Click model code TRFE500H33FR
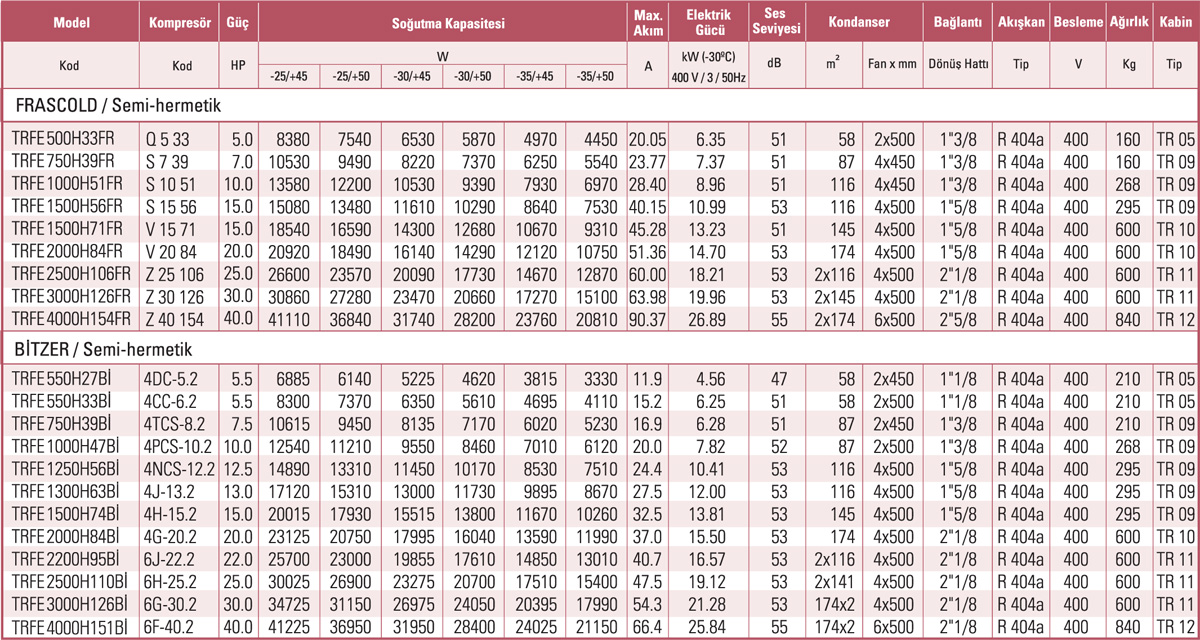Image resolution: width=1200 pixels, height=640 pixels. [x=63, y=139]
